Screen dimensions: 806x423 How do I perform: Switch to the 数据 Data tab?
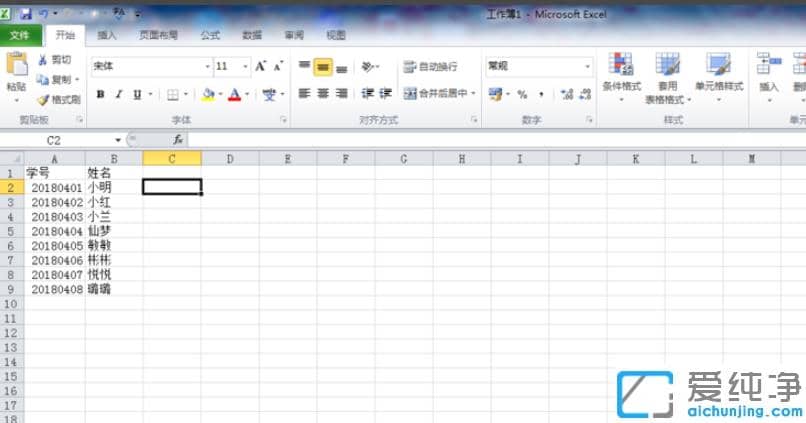click(252, 35)
